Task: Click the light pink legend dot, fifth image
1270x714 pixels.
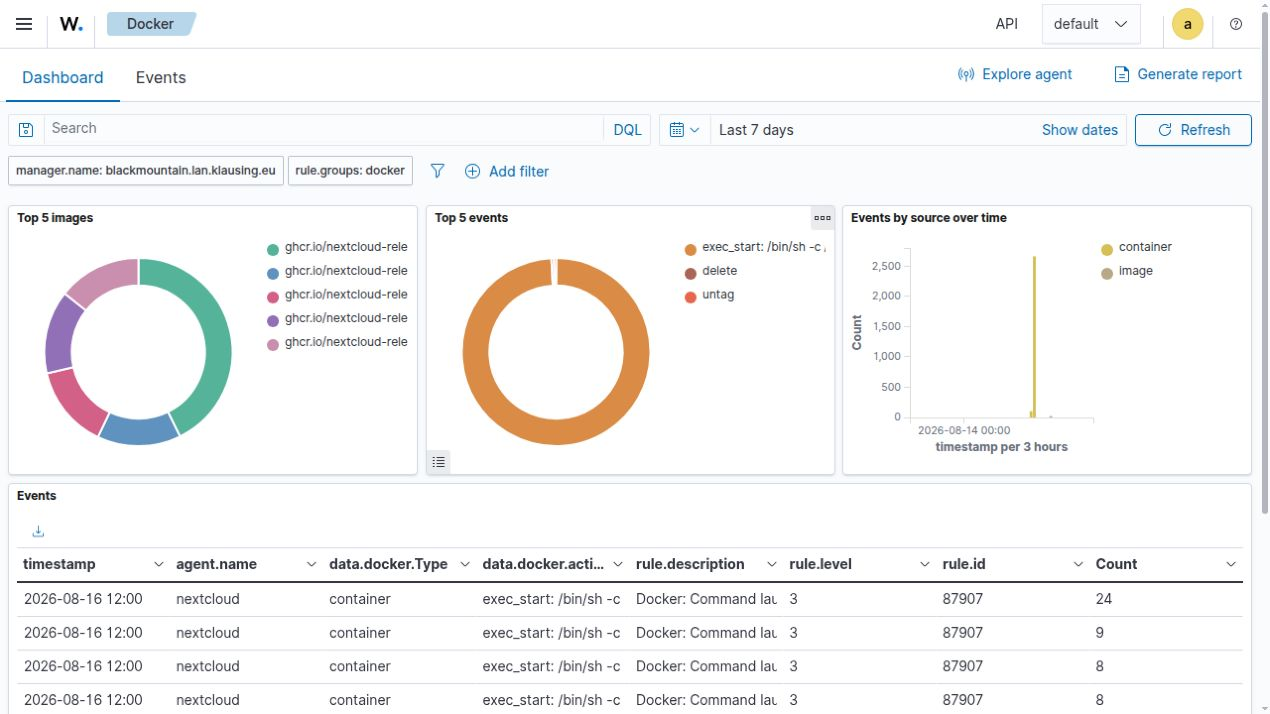Action: pos(273,345)
